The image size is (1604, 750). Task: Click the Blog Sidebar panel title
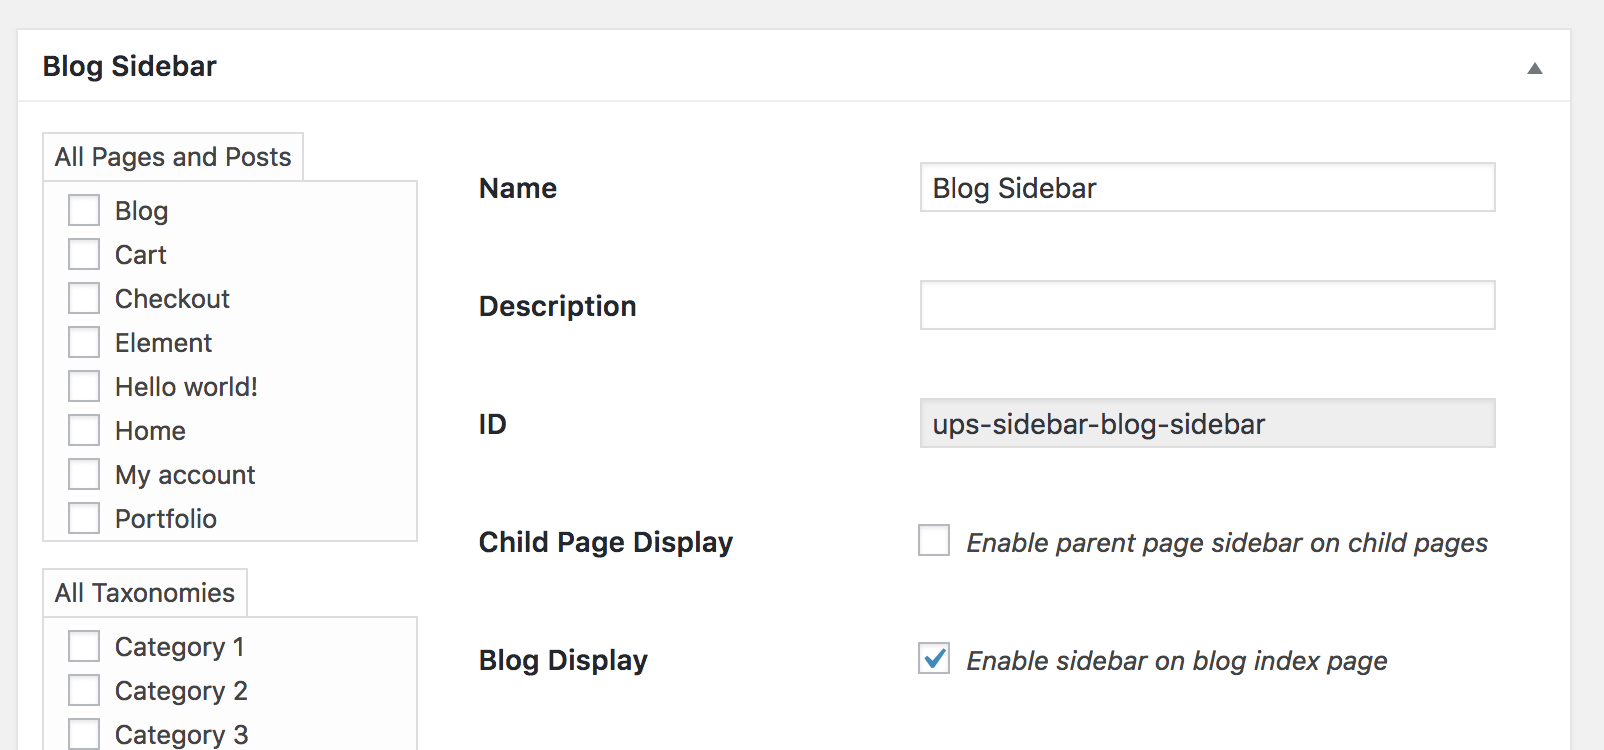coord(130,67)
